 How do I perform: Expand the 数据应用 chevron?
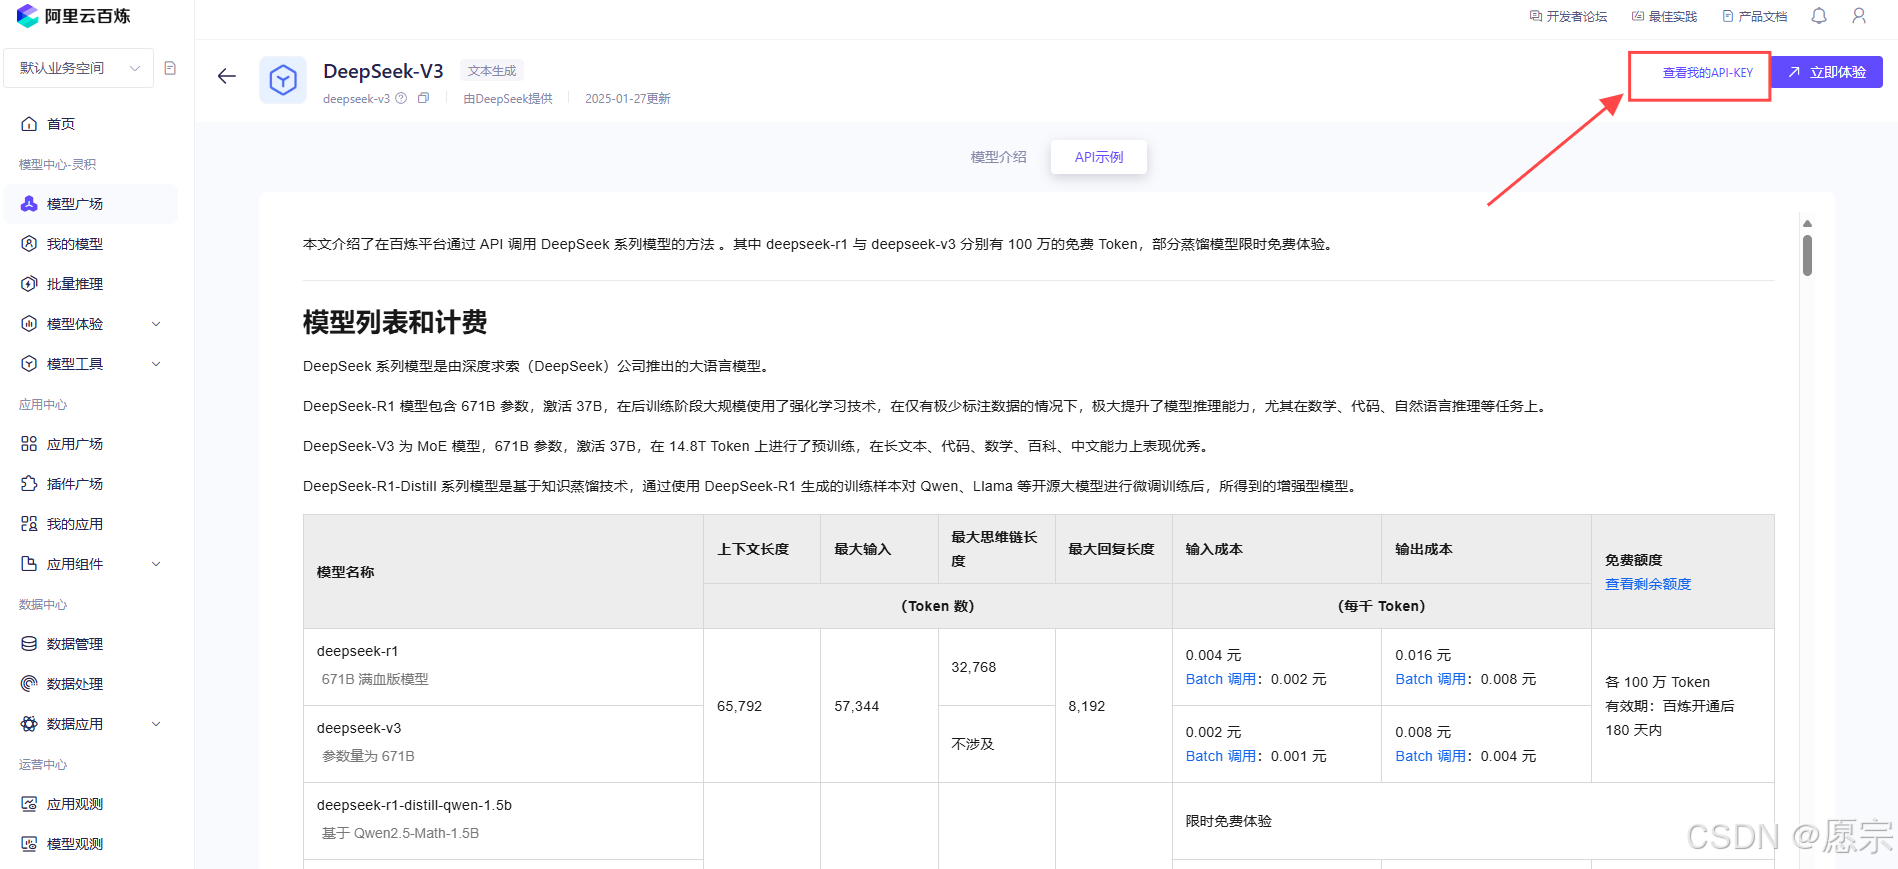tap(156, 724)
